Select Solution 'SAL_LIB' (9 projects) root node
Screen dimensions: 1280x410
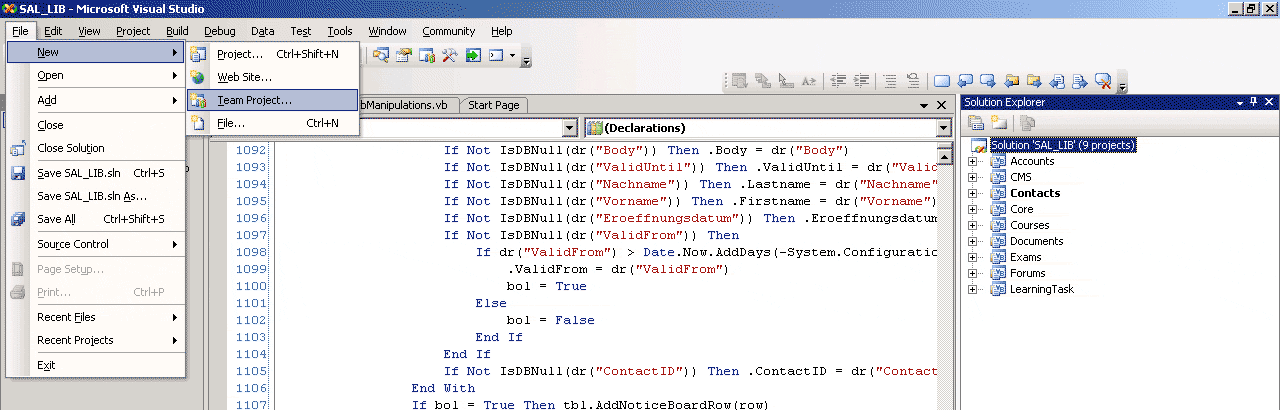click(1063, 145)
